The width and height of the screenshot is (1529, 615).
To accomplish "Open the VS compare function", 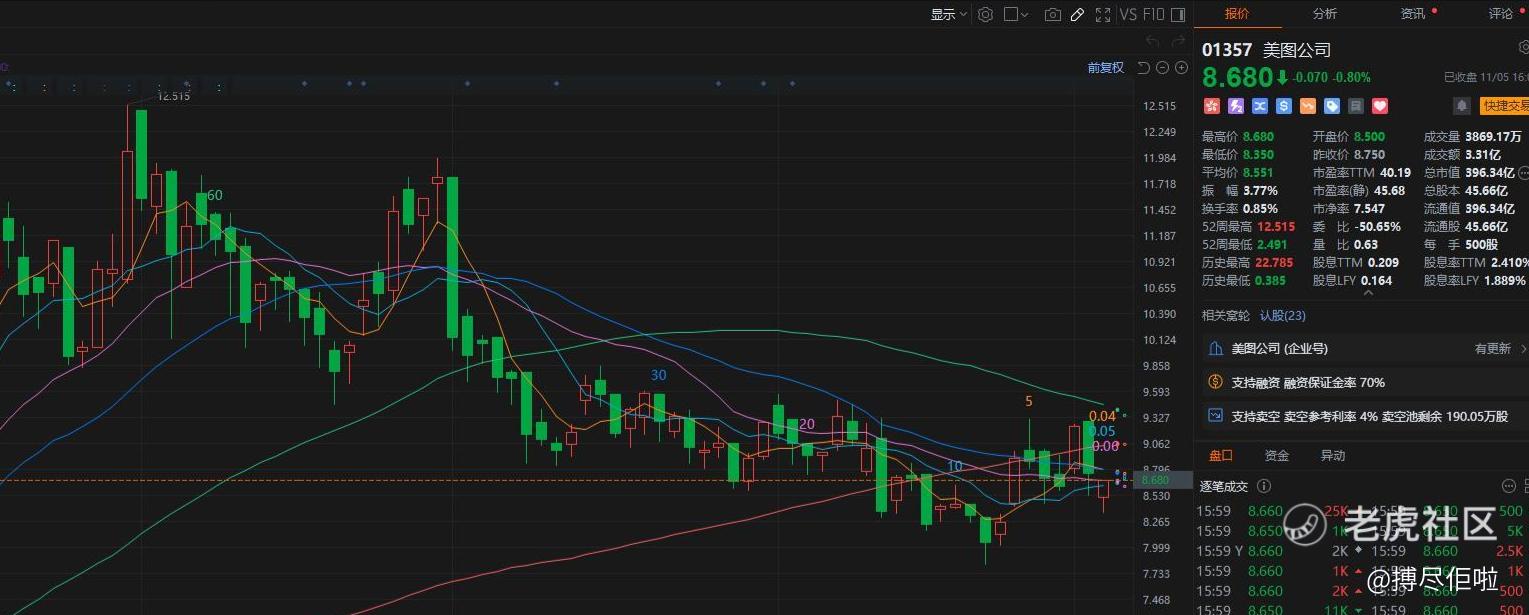I will (x=1129, y=14).
